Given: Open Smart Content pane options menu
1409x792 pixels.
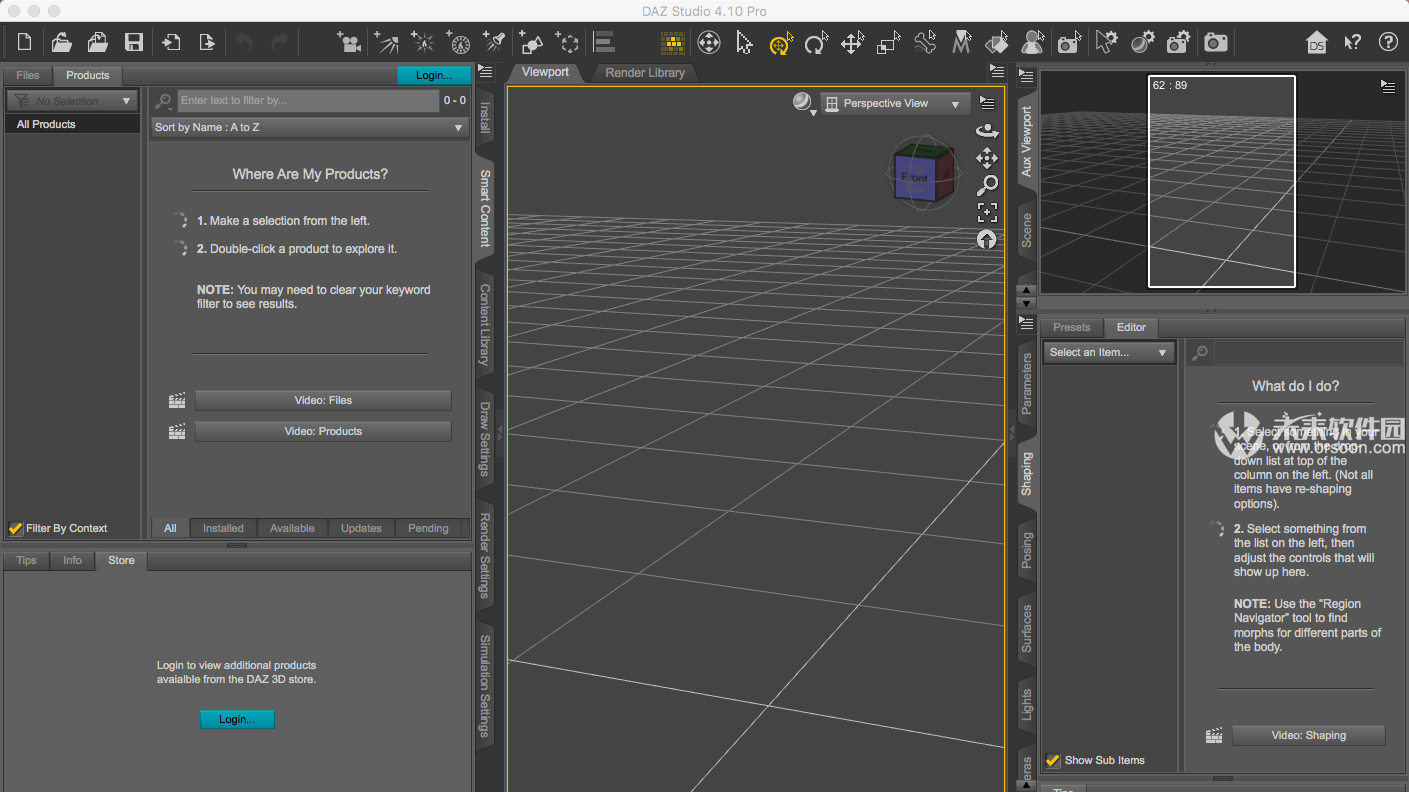Looking at the screenshot, I should [485, 72].
